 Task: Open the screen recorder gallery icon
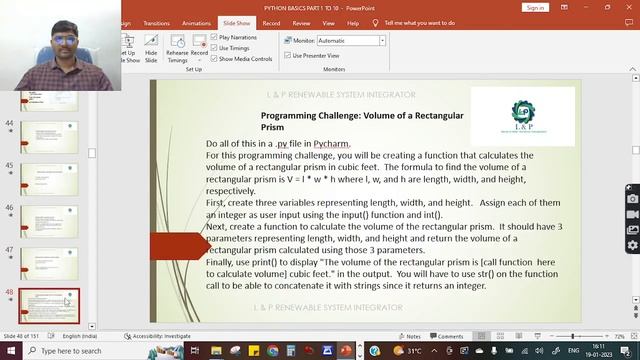[633, 230]
